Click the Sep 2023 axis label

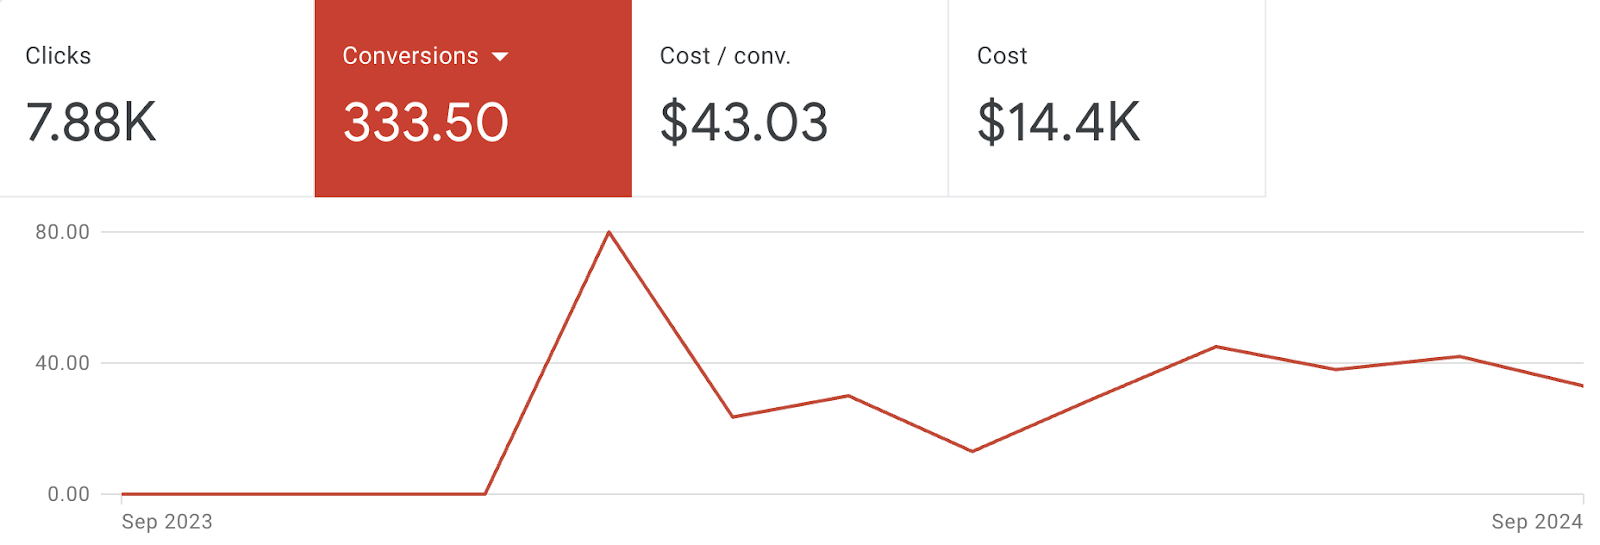pyautogui.click(x=167, y=522)
